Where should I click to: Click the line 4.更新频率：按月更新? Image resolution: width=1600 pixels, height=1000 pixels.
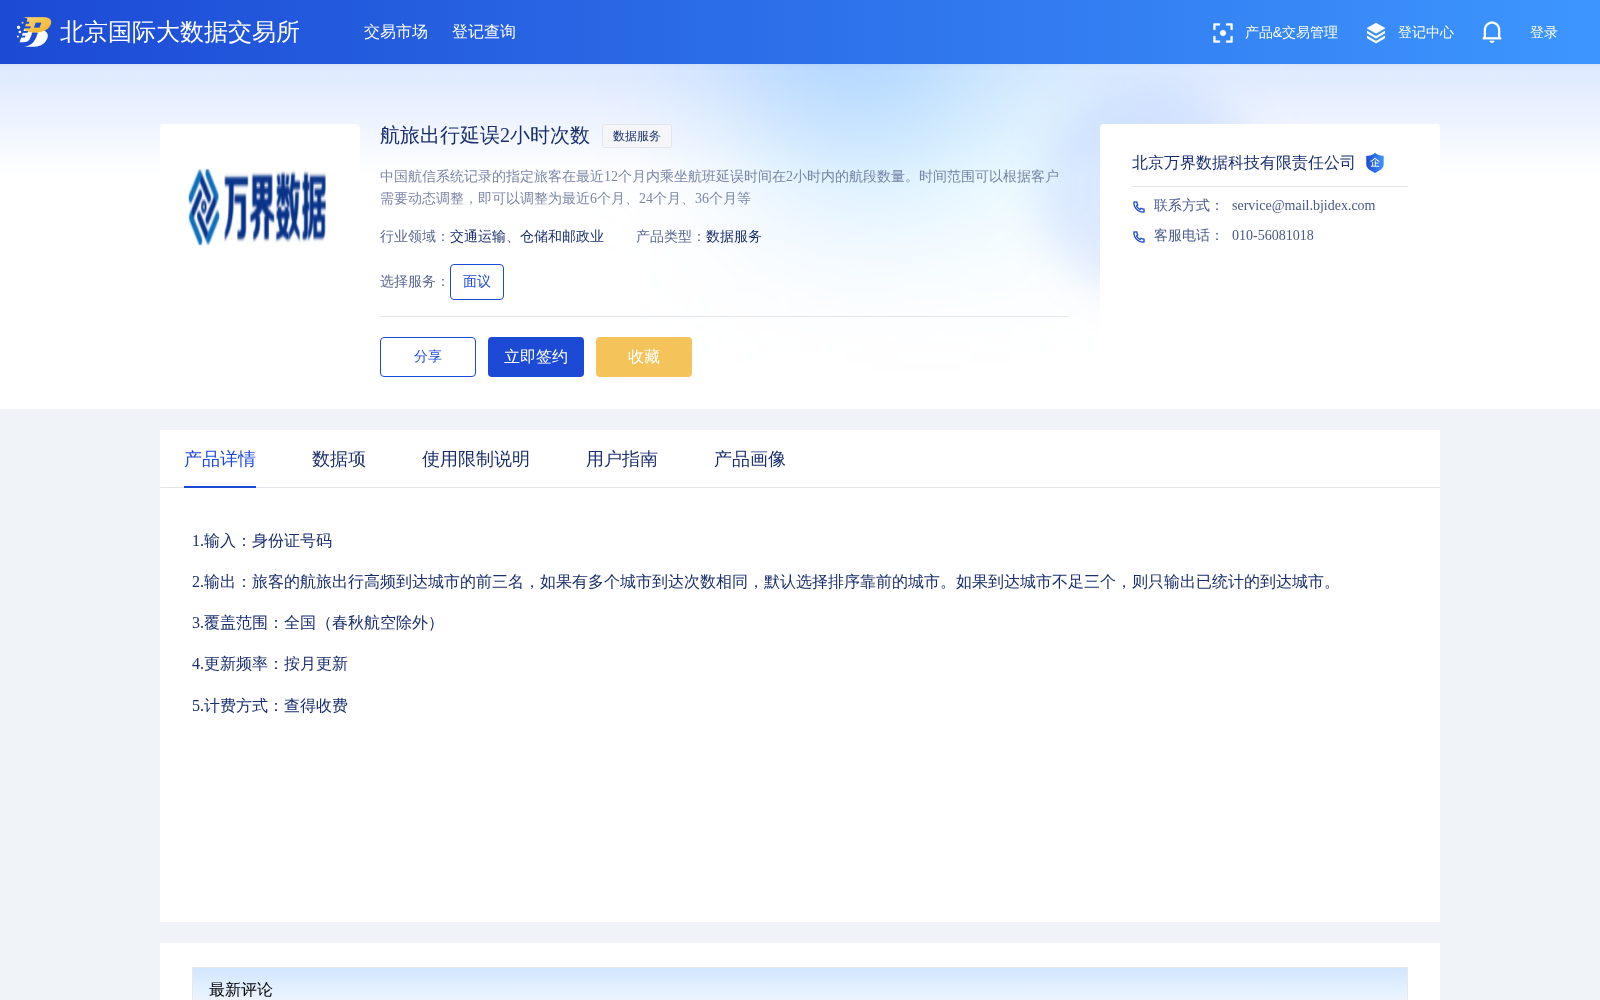coord(270,664)
